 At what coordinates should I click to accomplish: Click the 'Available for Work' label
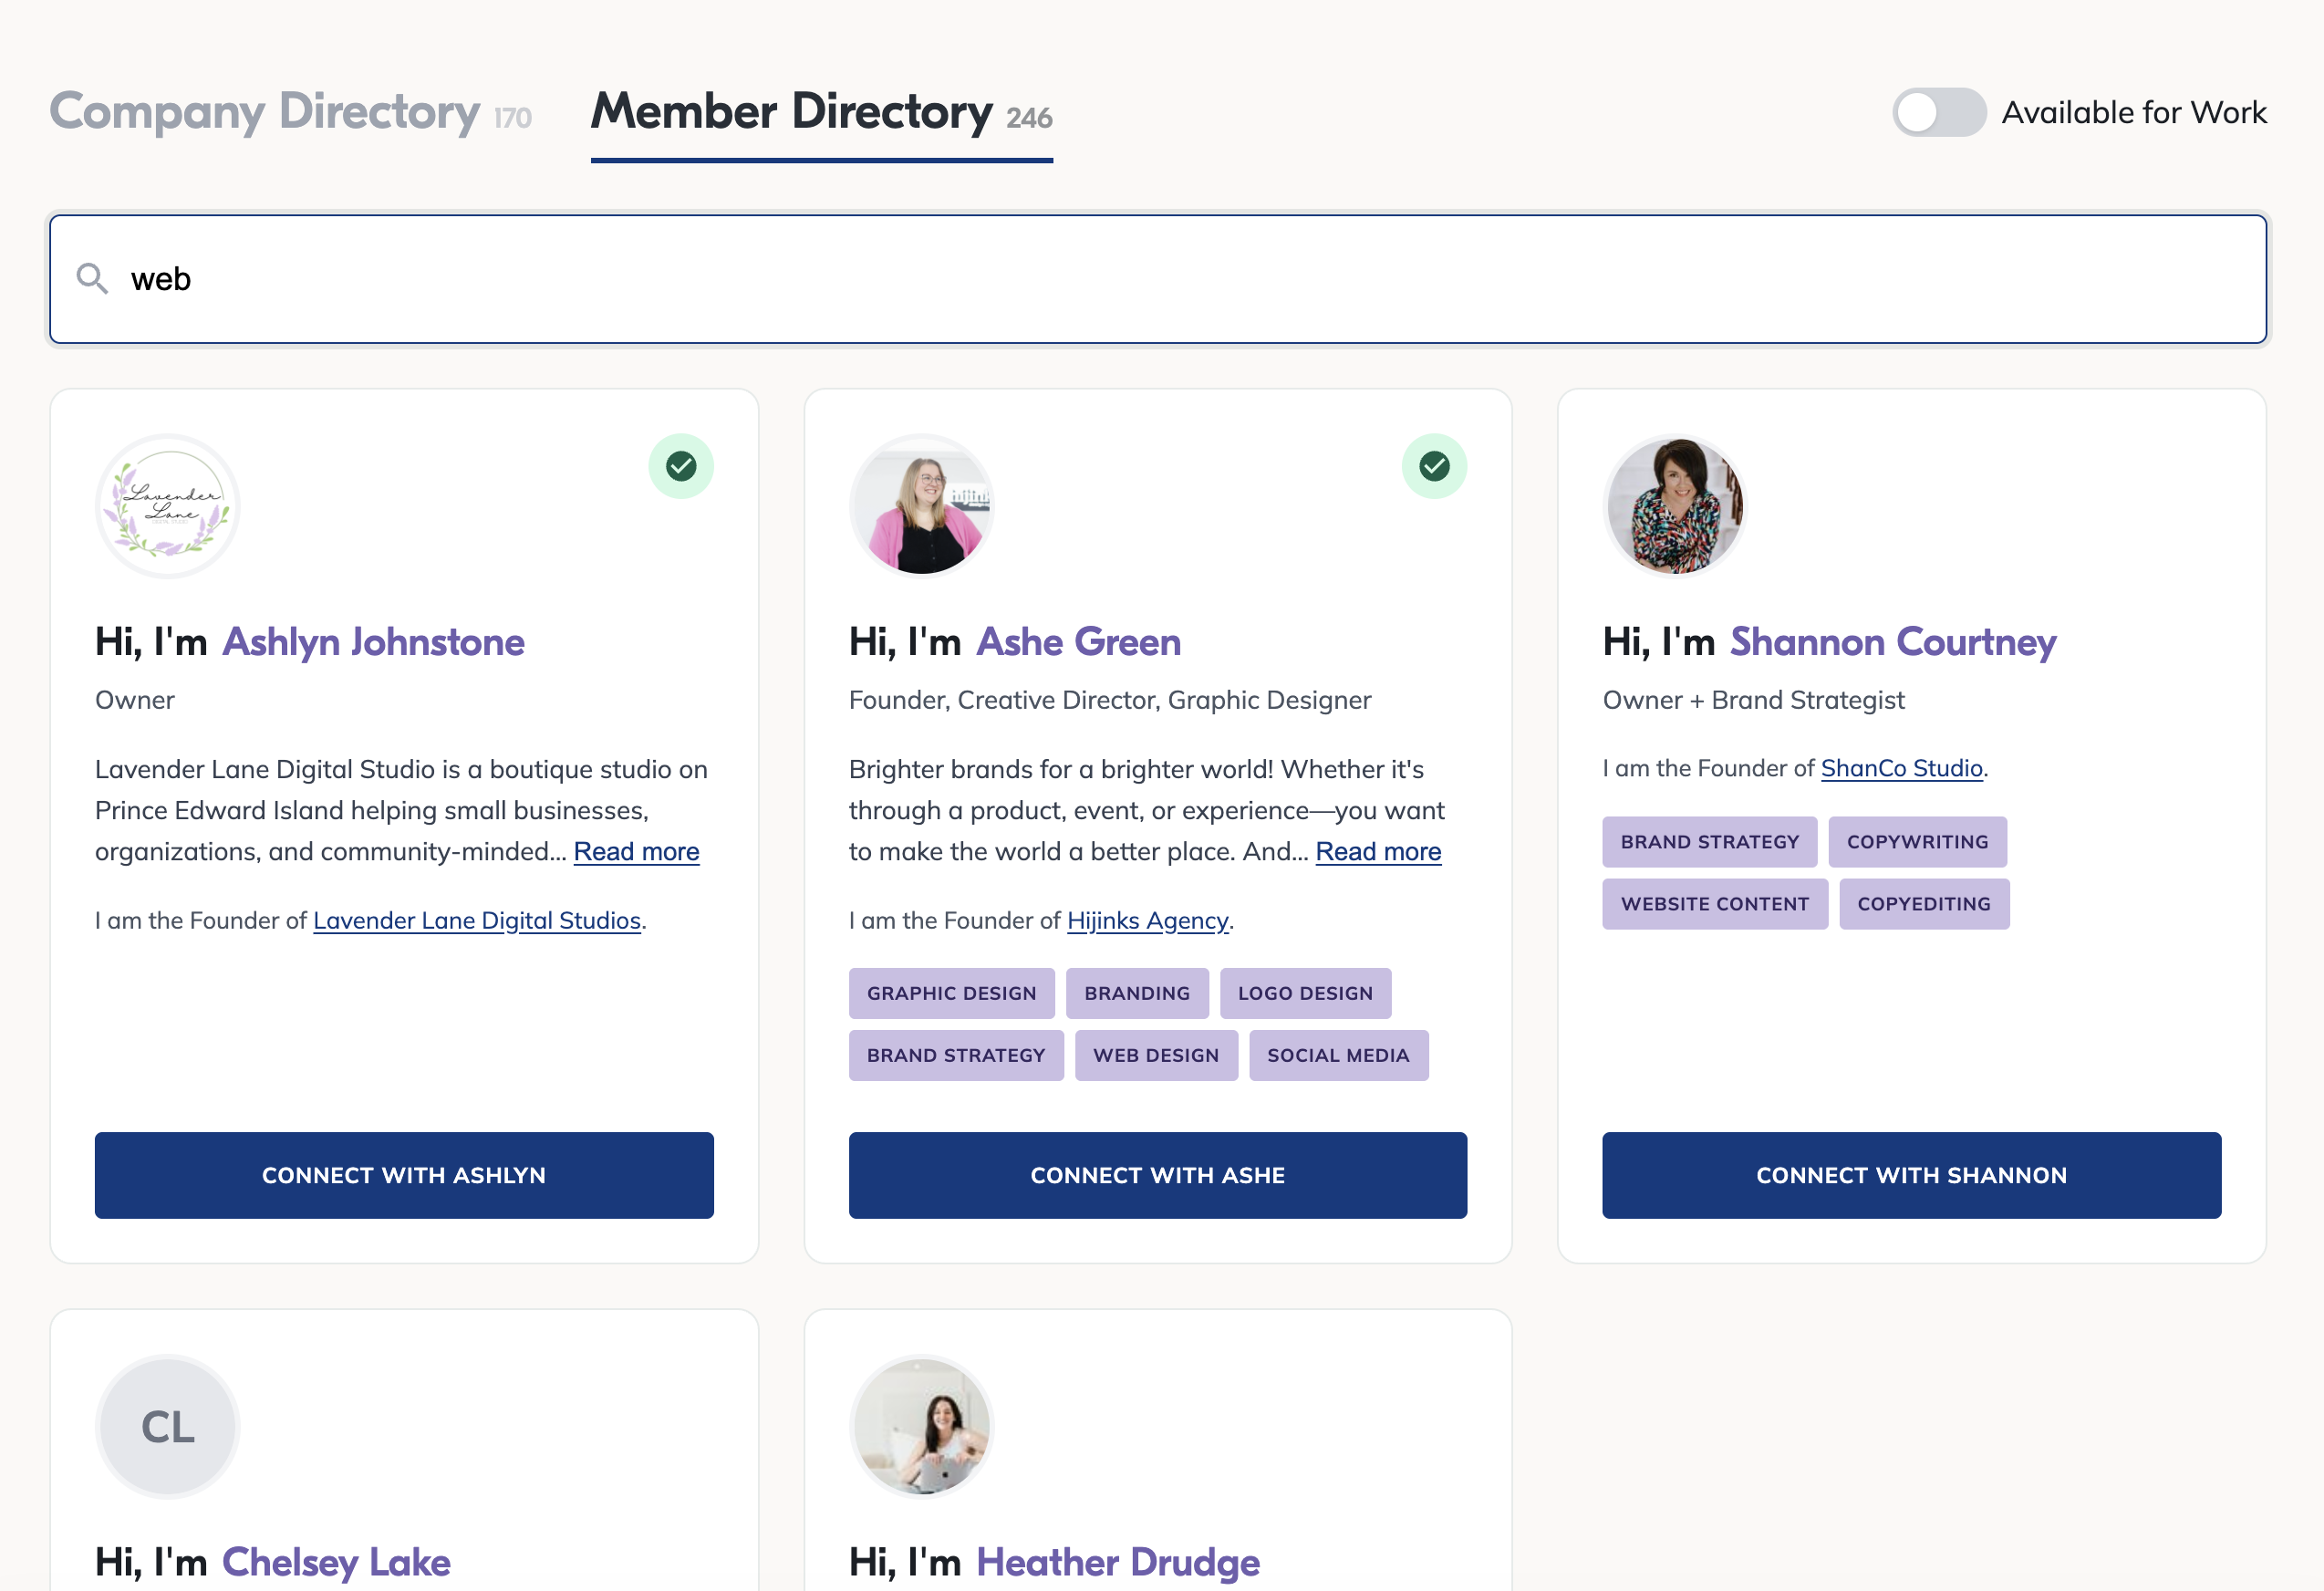2134,112
